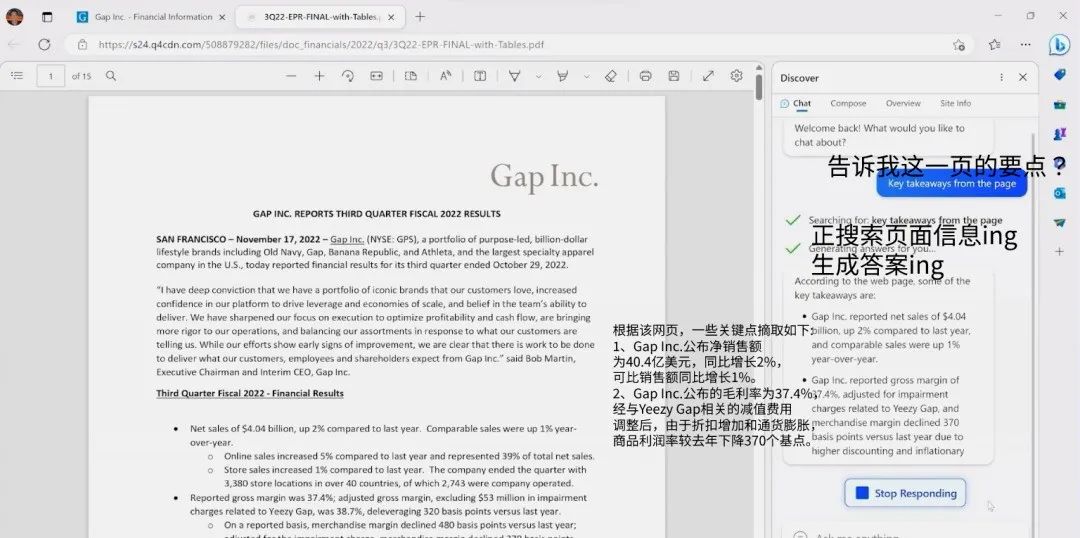The width and height of the screenshot is (1080, 538).
Task: Open Discover pane more options menu
Action: coord(1001,78)
